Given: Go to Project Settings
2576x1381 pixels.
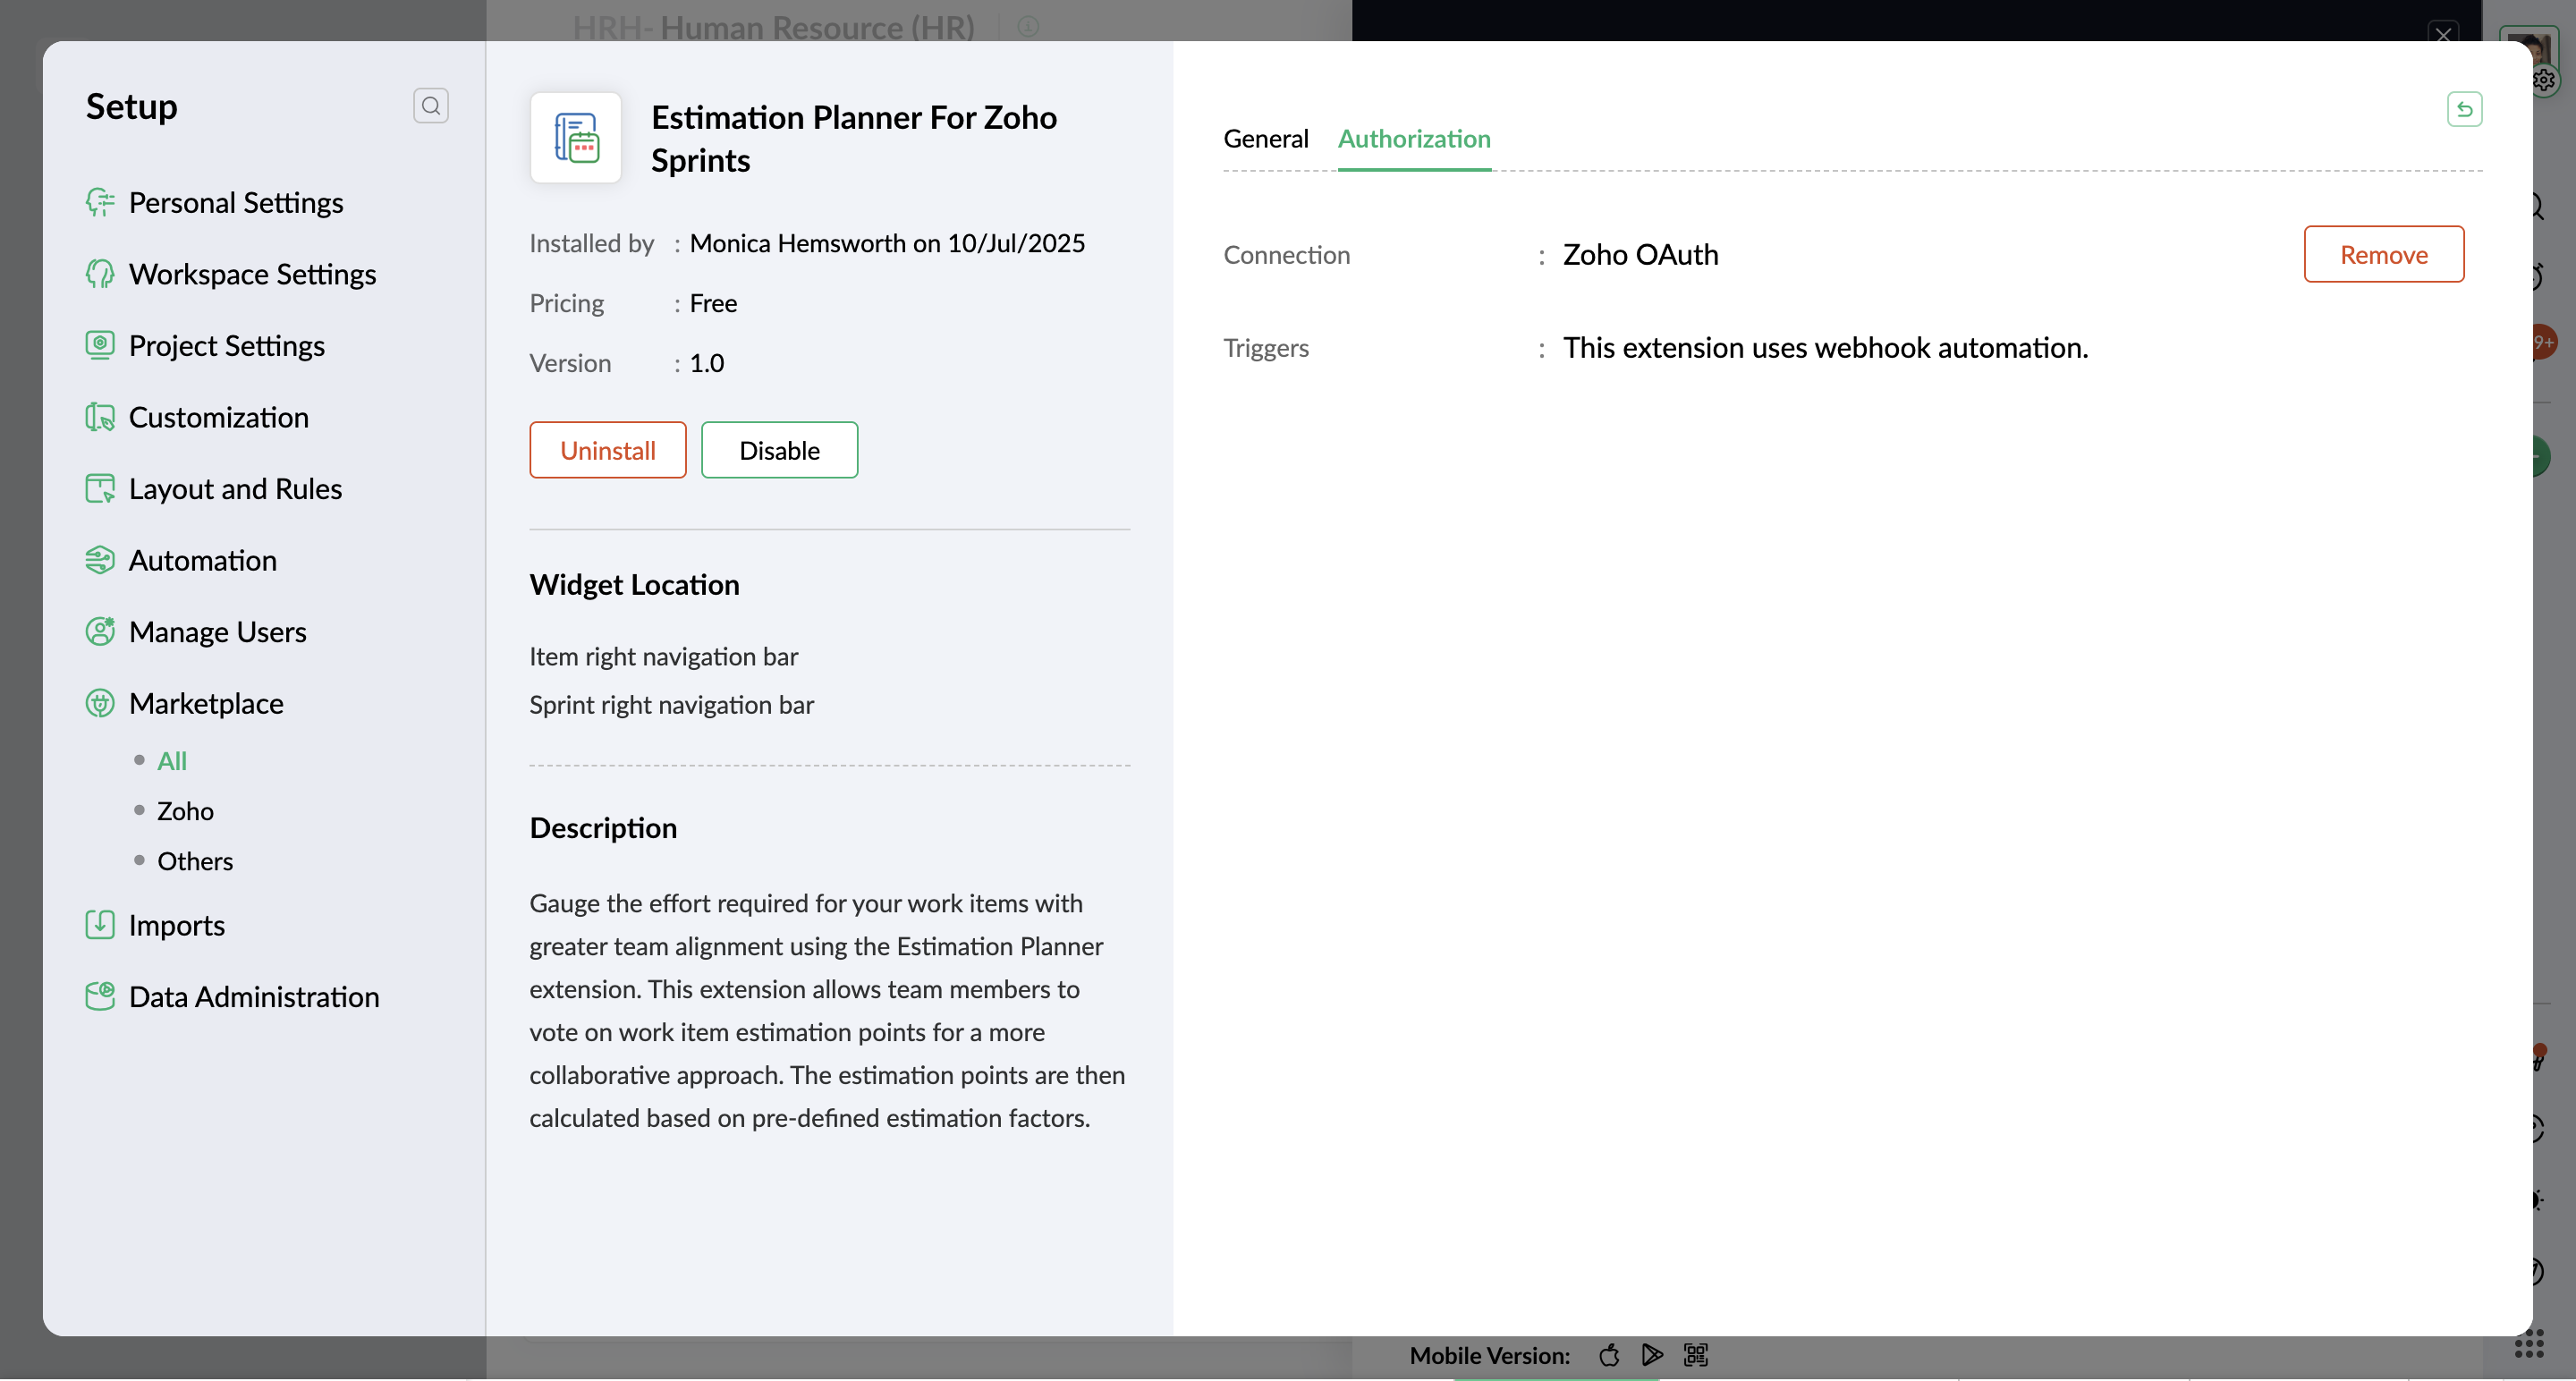Looking at the screenshot, I should [226, 345].
